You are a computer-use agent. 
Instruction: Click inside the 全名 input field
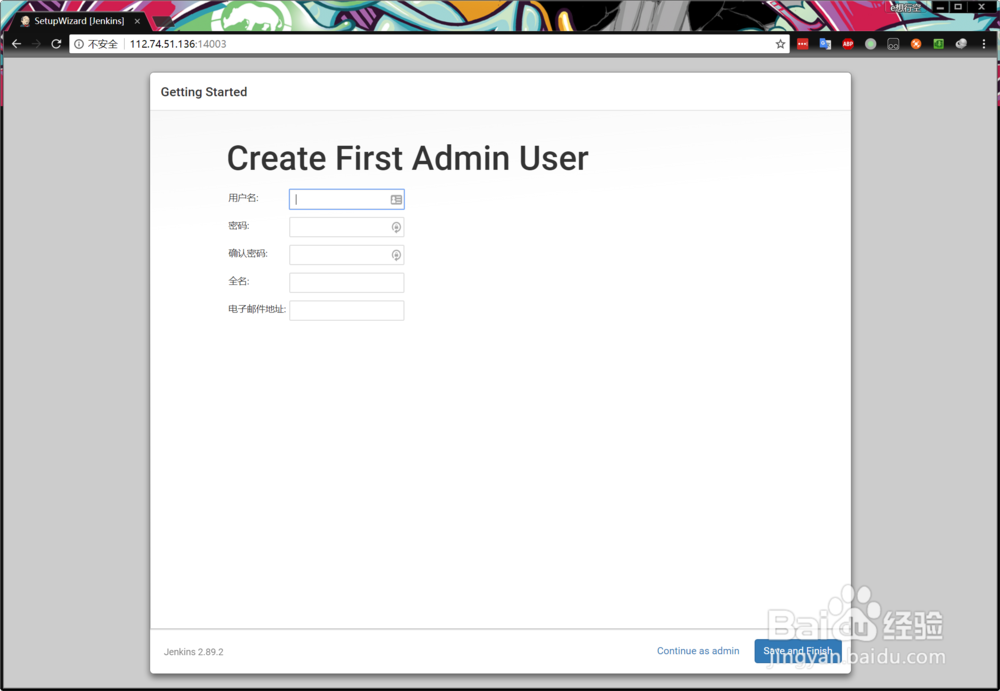point(345,282)
